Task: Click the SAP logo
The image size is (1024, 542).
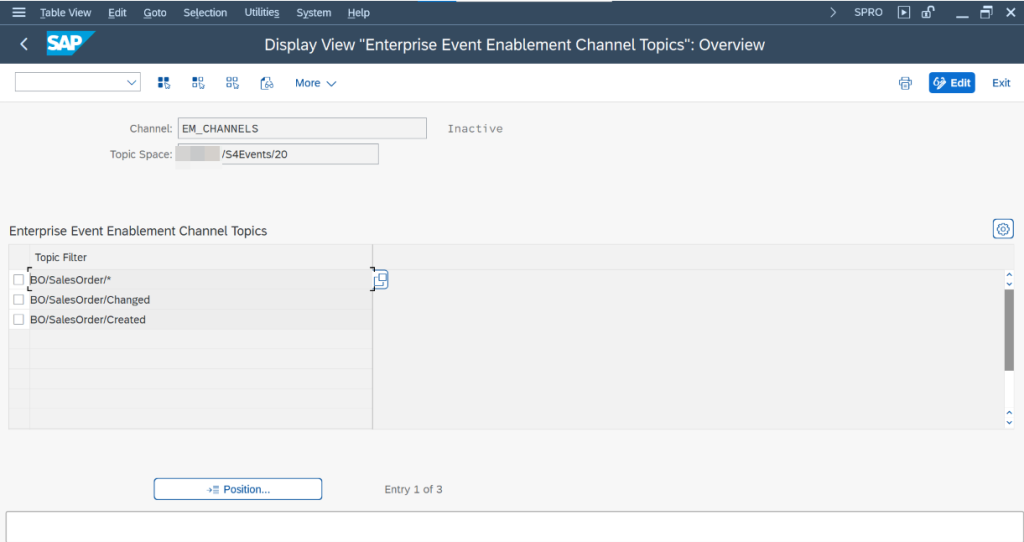Action: click(x=70, y=44)
